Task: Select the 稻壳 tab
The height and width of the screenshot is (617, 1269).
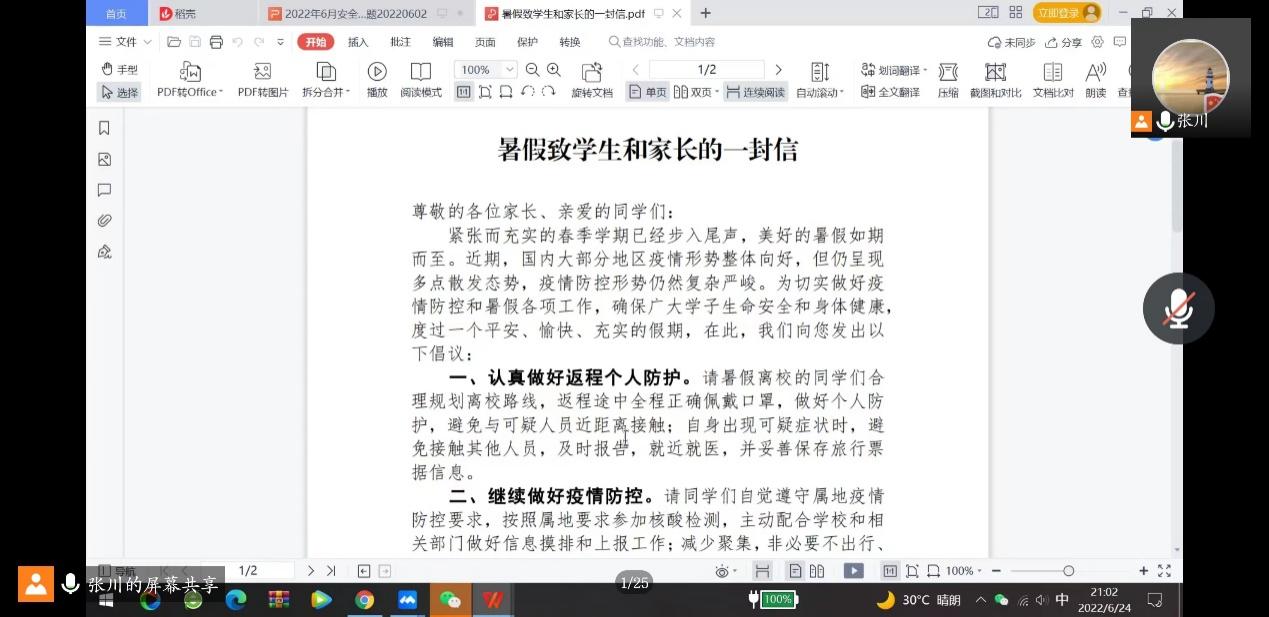Action: click(178, 13)
